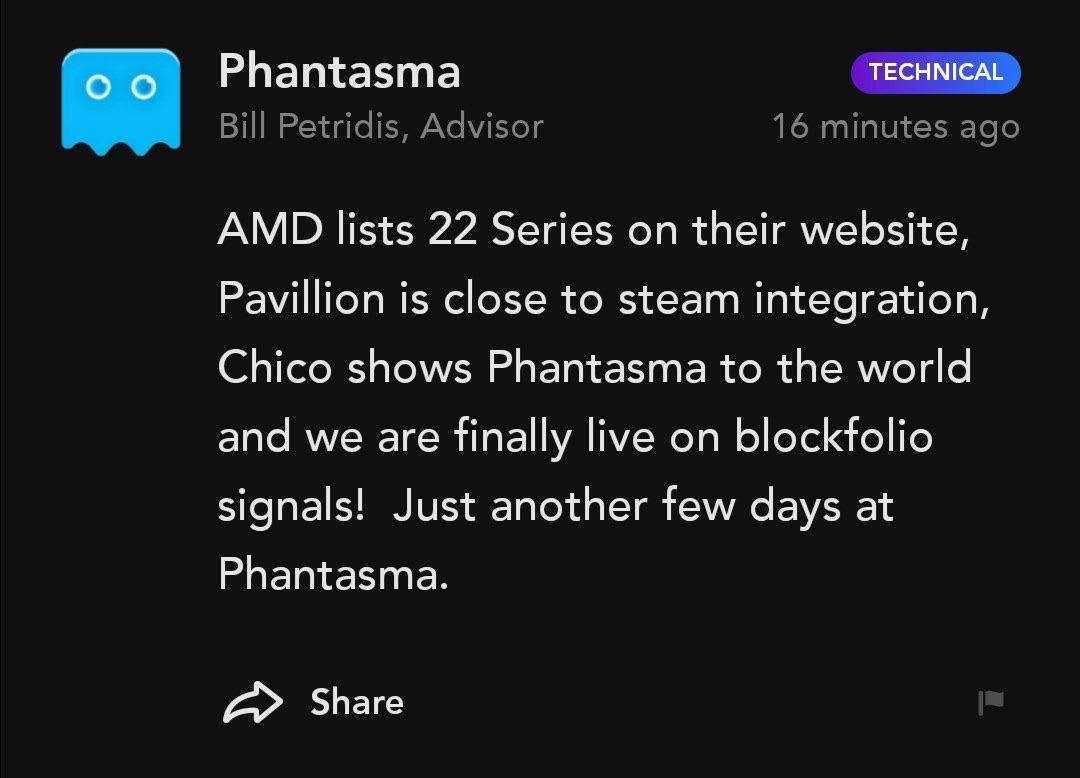The image size is (1080, 778).
Task: Open the Phantasma mascot thumbnail
Action: pyautogui.click(x=120, y=100)
